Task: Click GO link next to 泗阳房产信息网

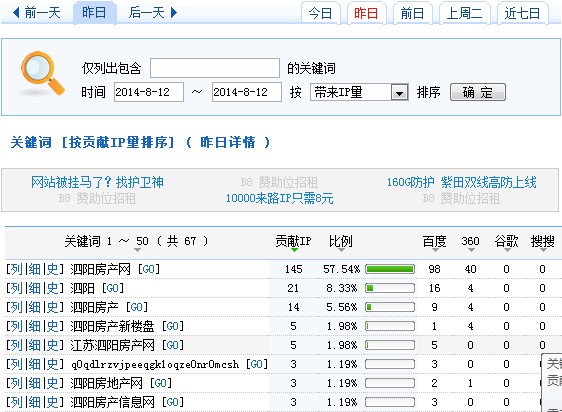Action: coord(173,402)
